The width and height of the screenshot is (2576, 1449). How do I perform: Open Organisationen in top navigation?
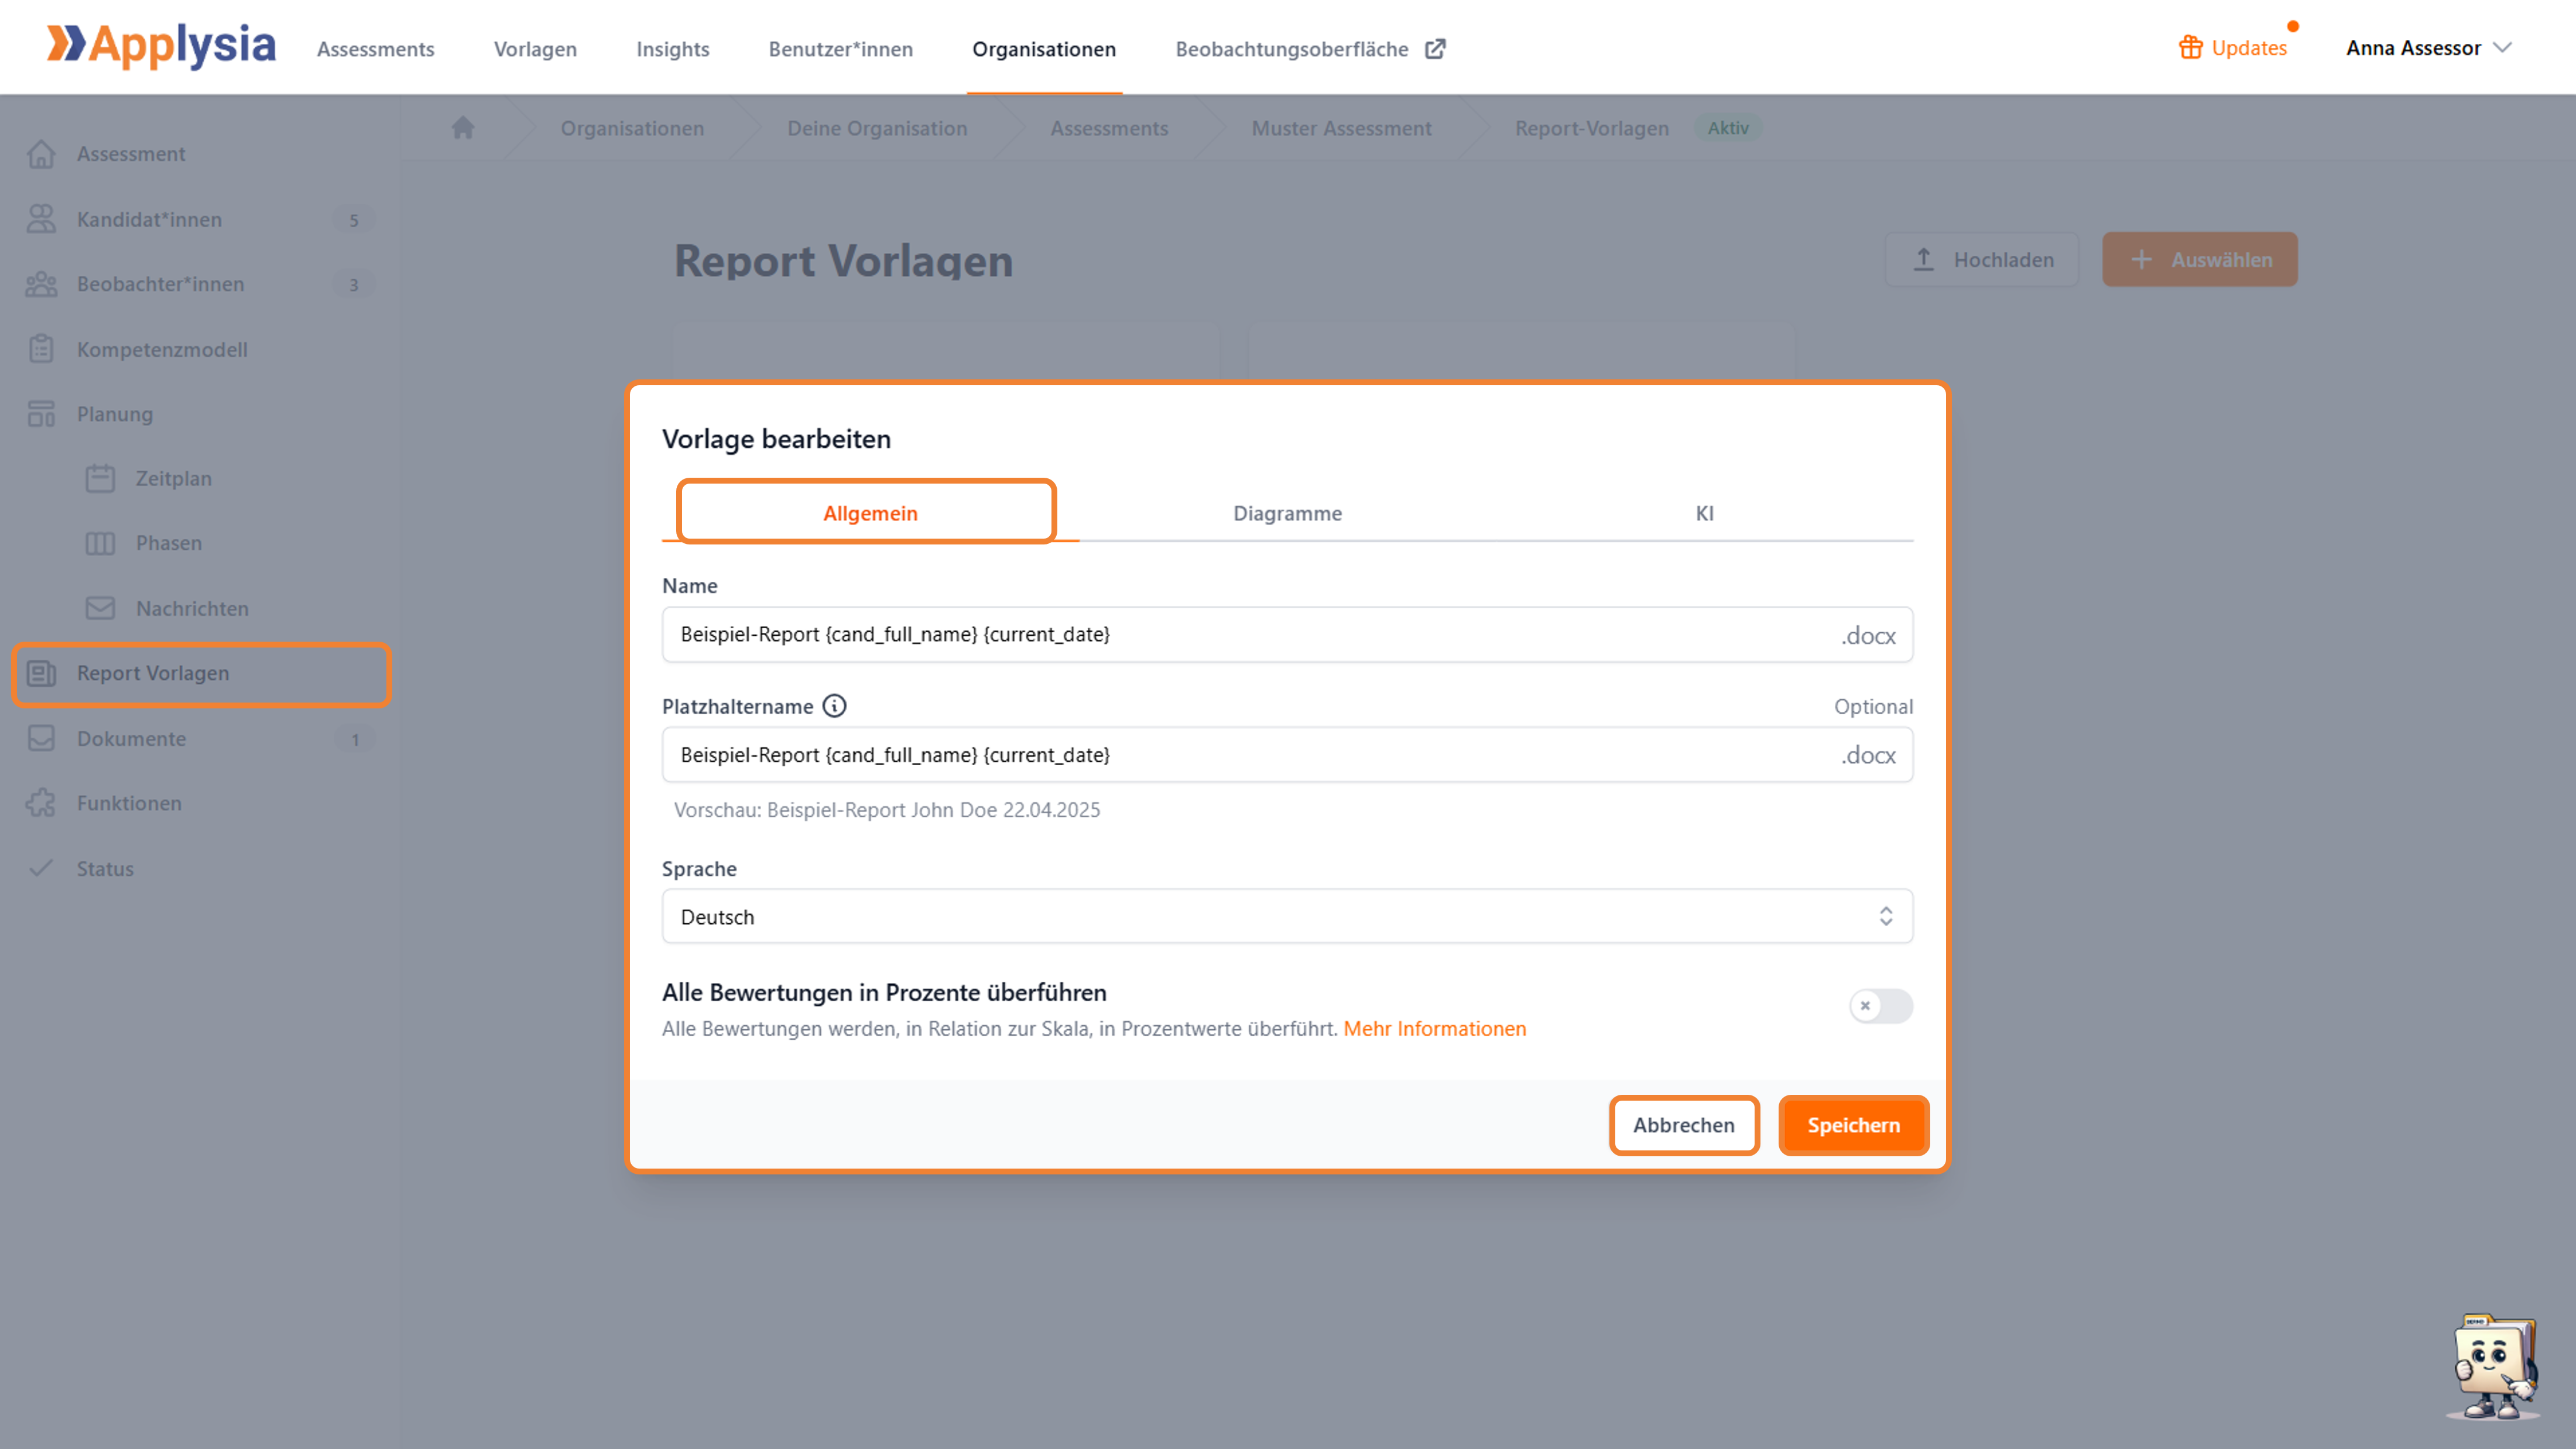(1044, 49)
